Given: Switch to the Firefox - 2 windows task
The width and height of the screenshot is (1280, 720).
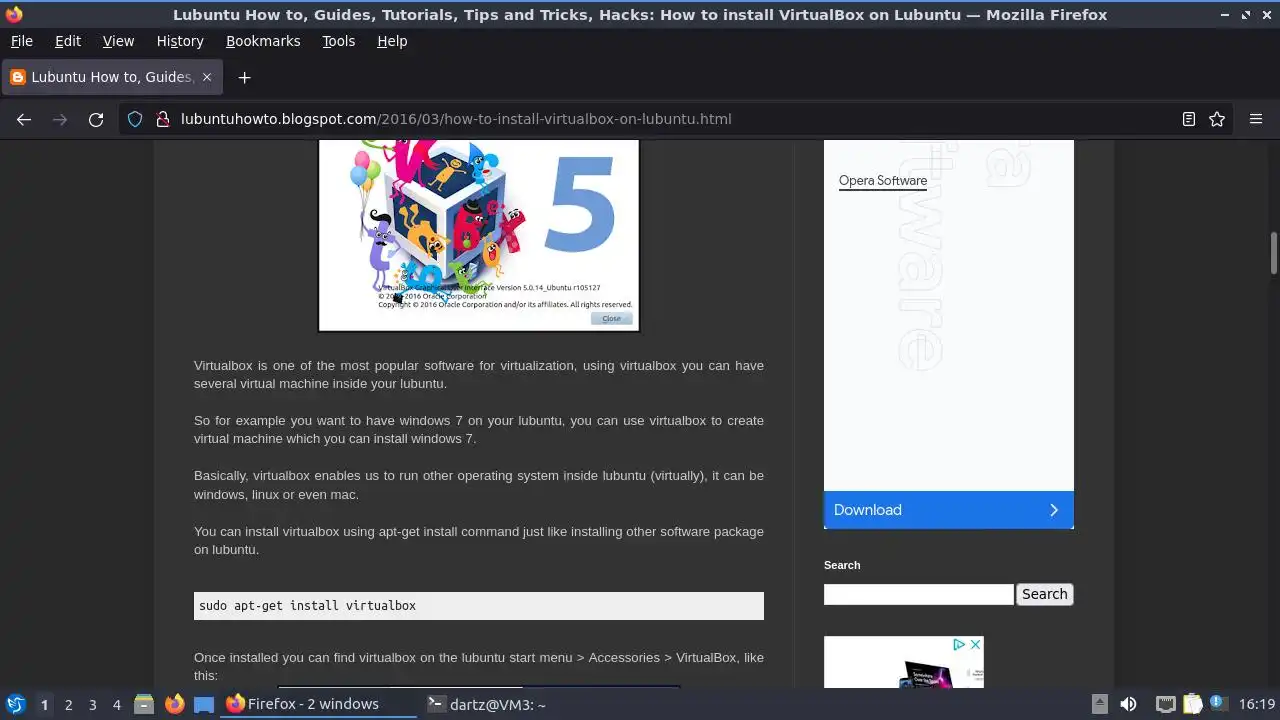Looking at the screenshot, I should (318, 704).
